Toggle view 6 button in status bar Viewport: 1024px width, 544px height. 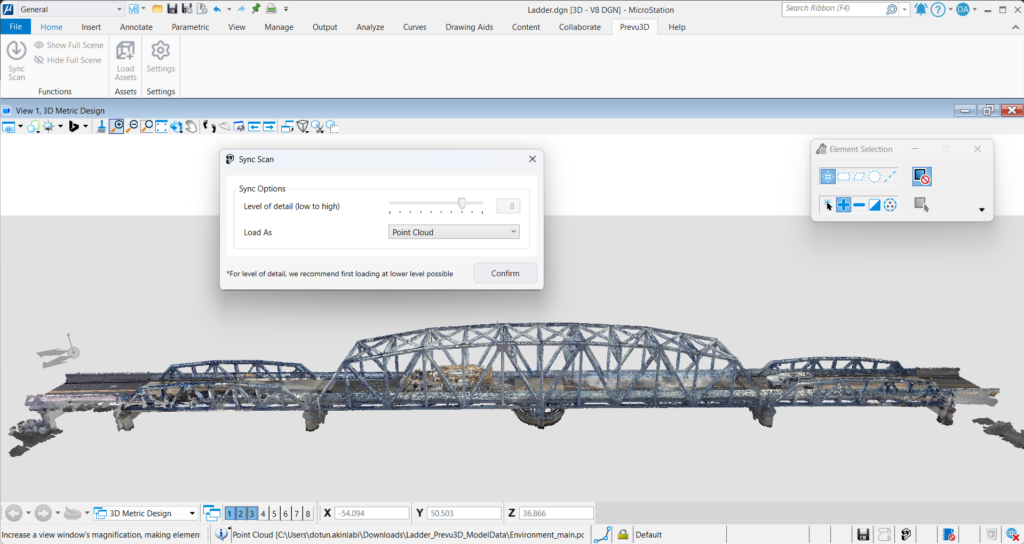[285, 513]
